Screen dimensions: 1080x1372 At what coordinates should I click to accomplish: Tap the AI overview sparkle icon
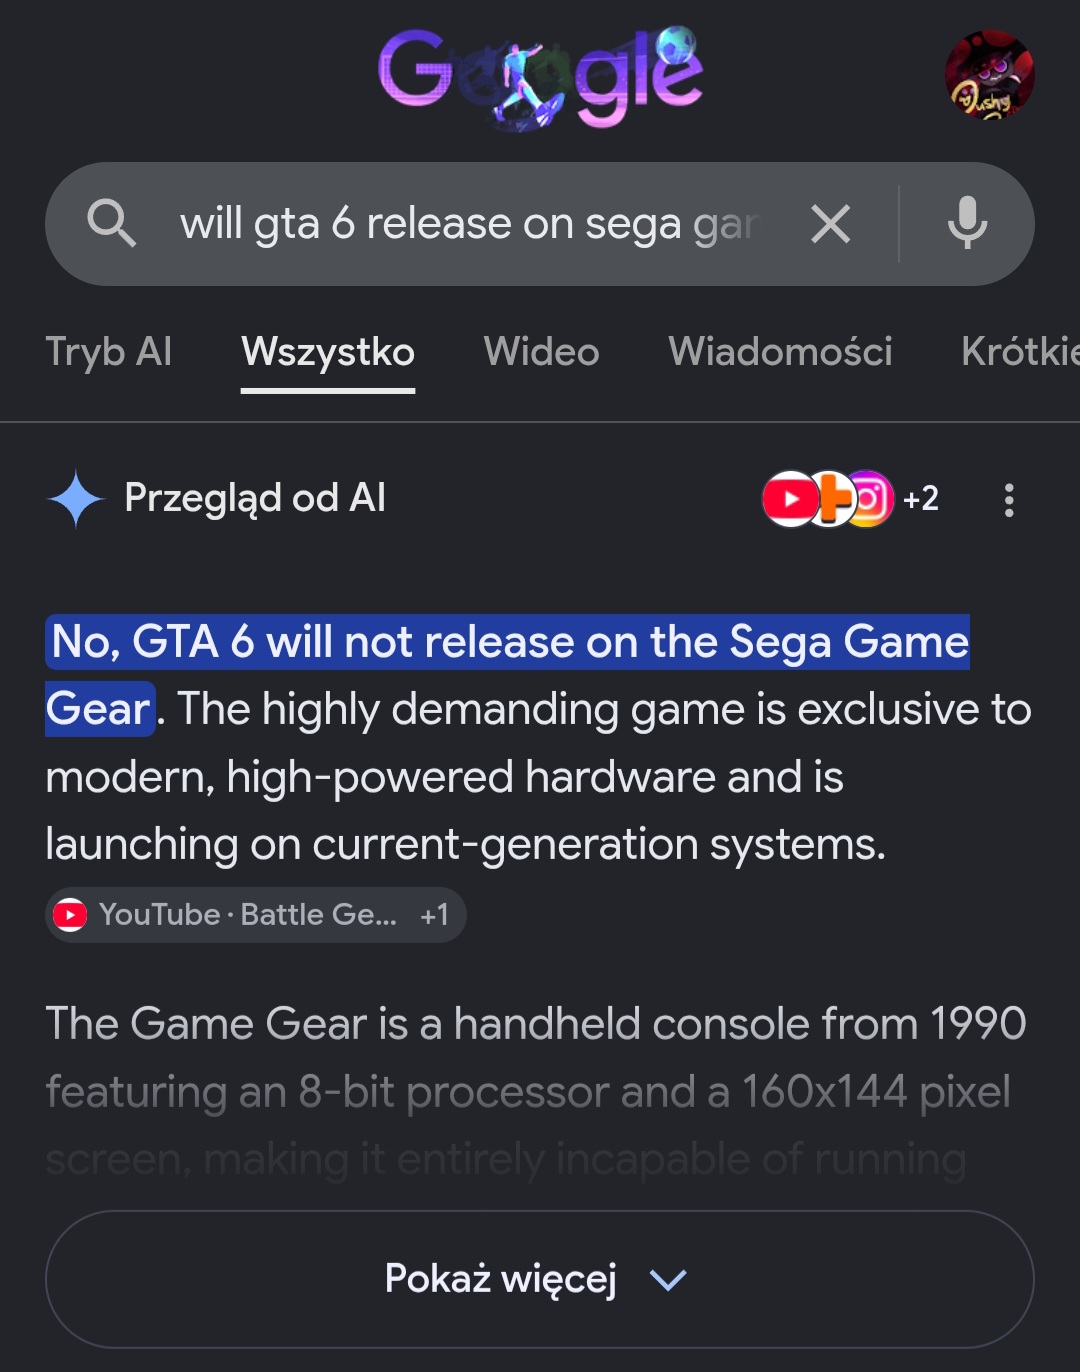tap(76, 498)
